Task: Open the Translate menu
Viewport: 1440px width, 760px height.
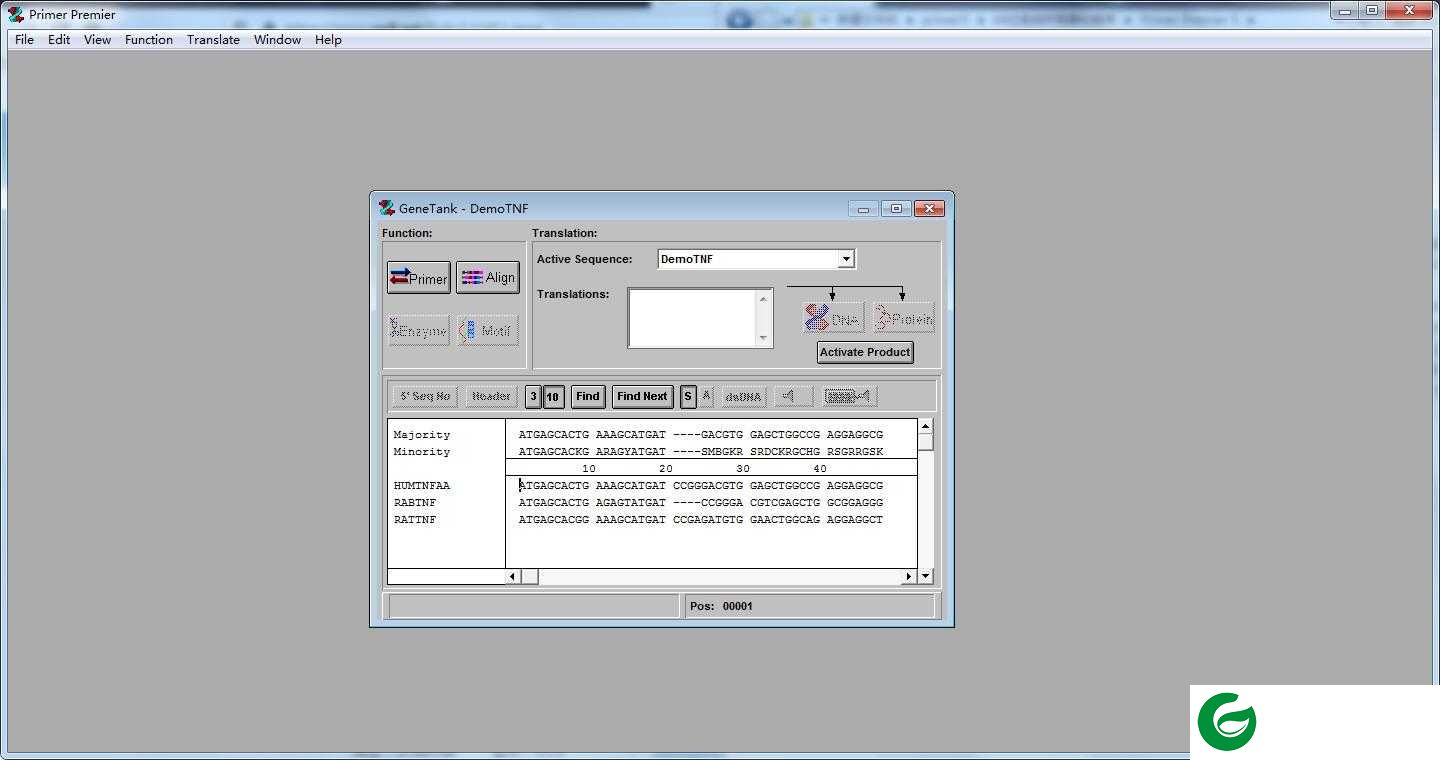Action: tap(213, 40)
